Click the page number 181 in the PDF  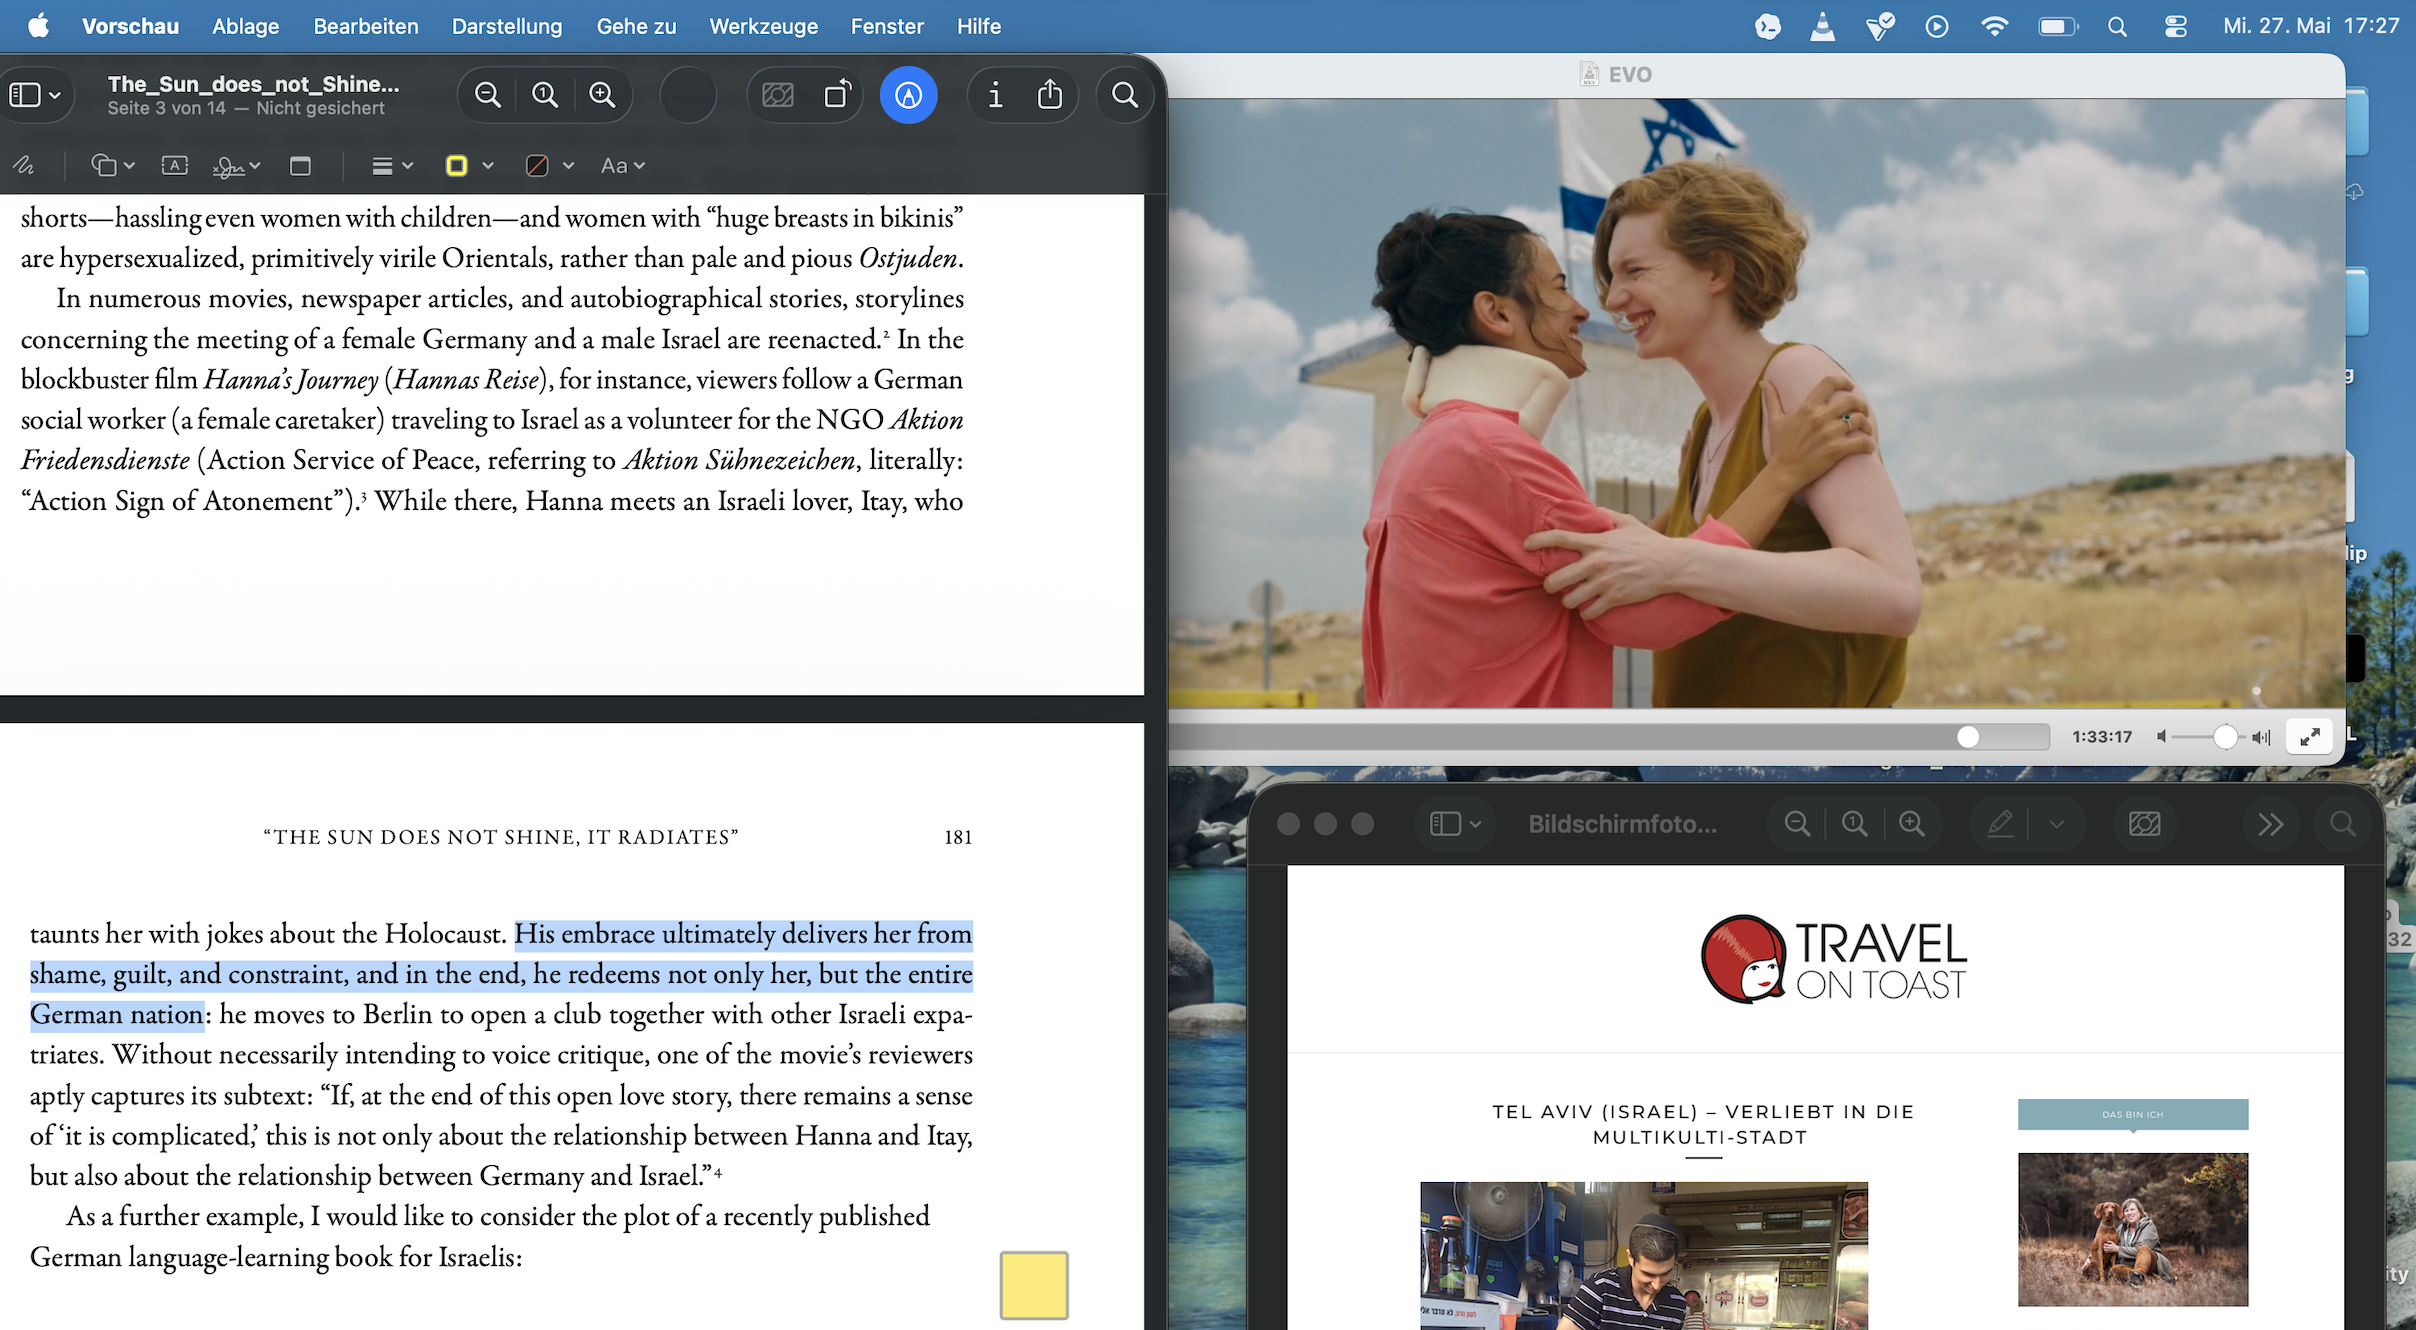pyautogui.click(x=958, y=838)
